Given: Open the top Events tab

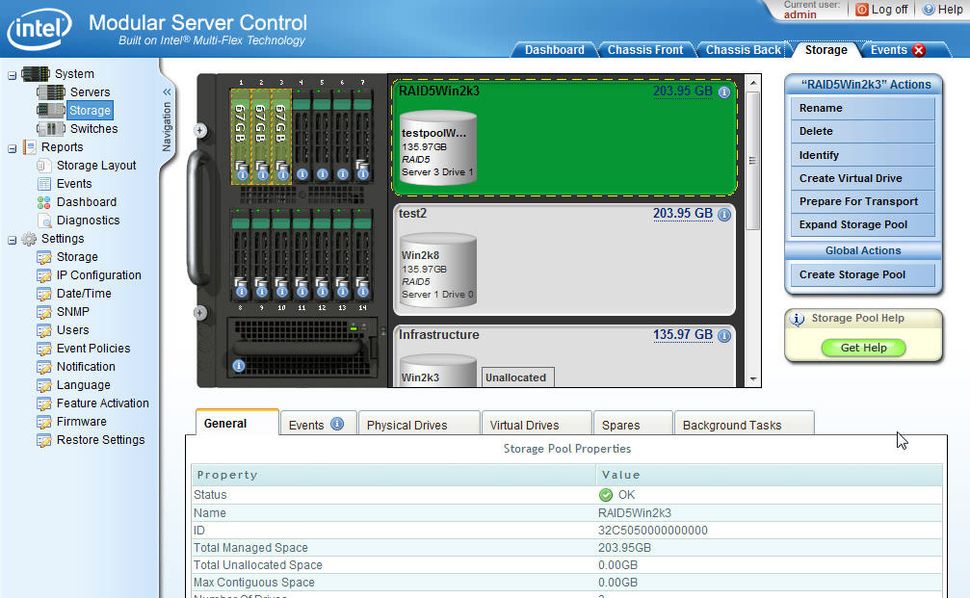Looking at the screenshot, I should [x=888, y=49].
